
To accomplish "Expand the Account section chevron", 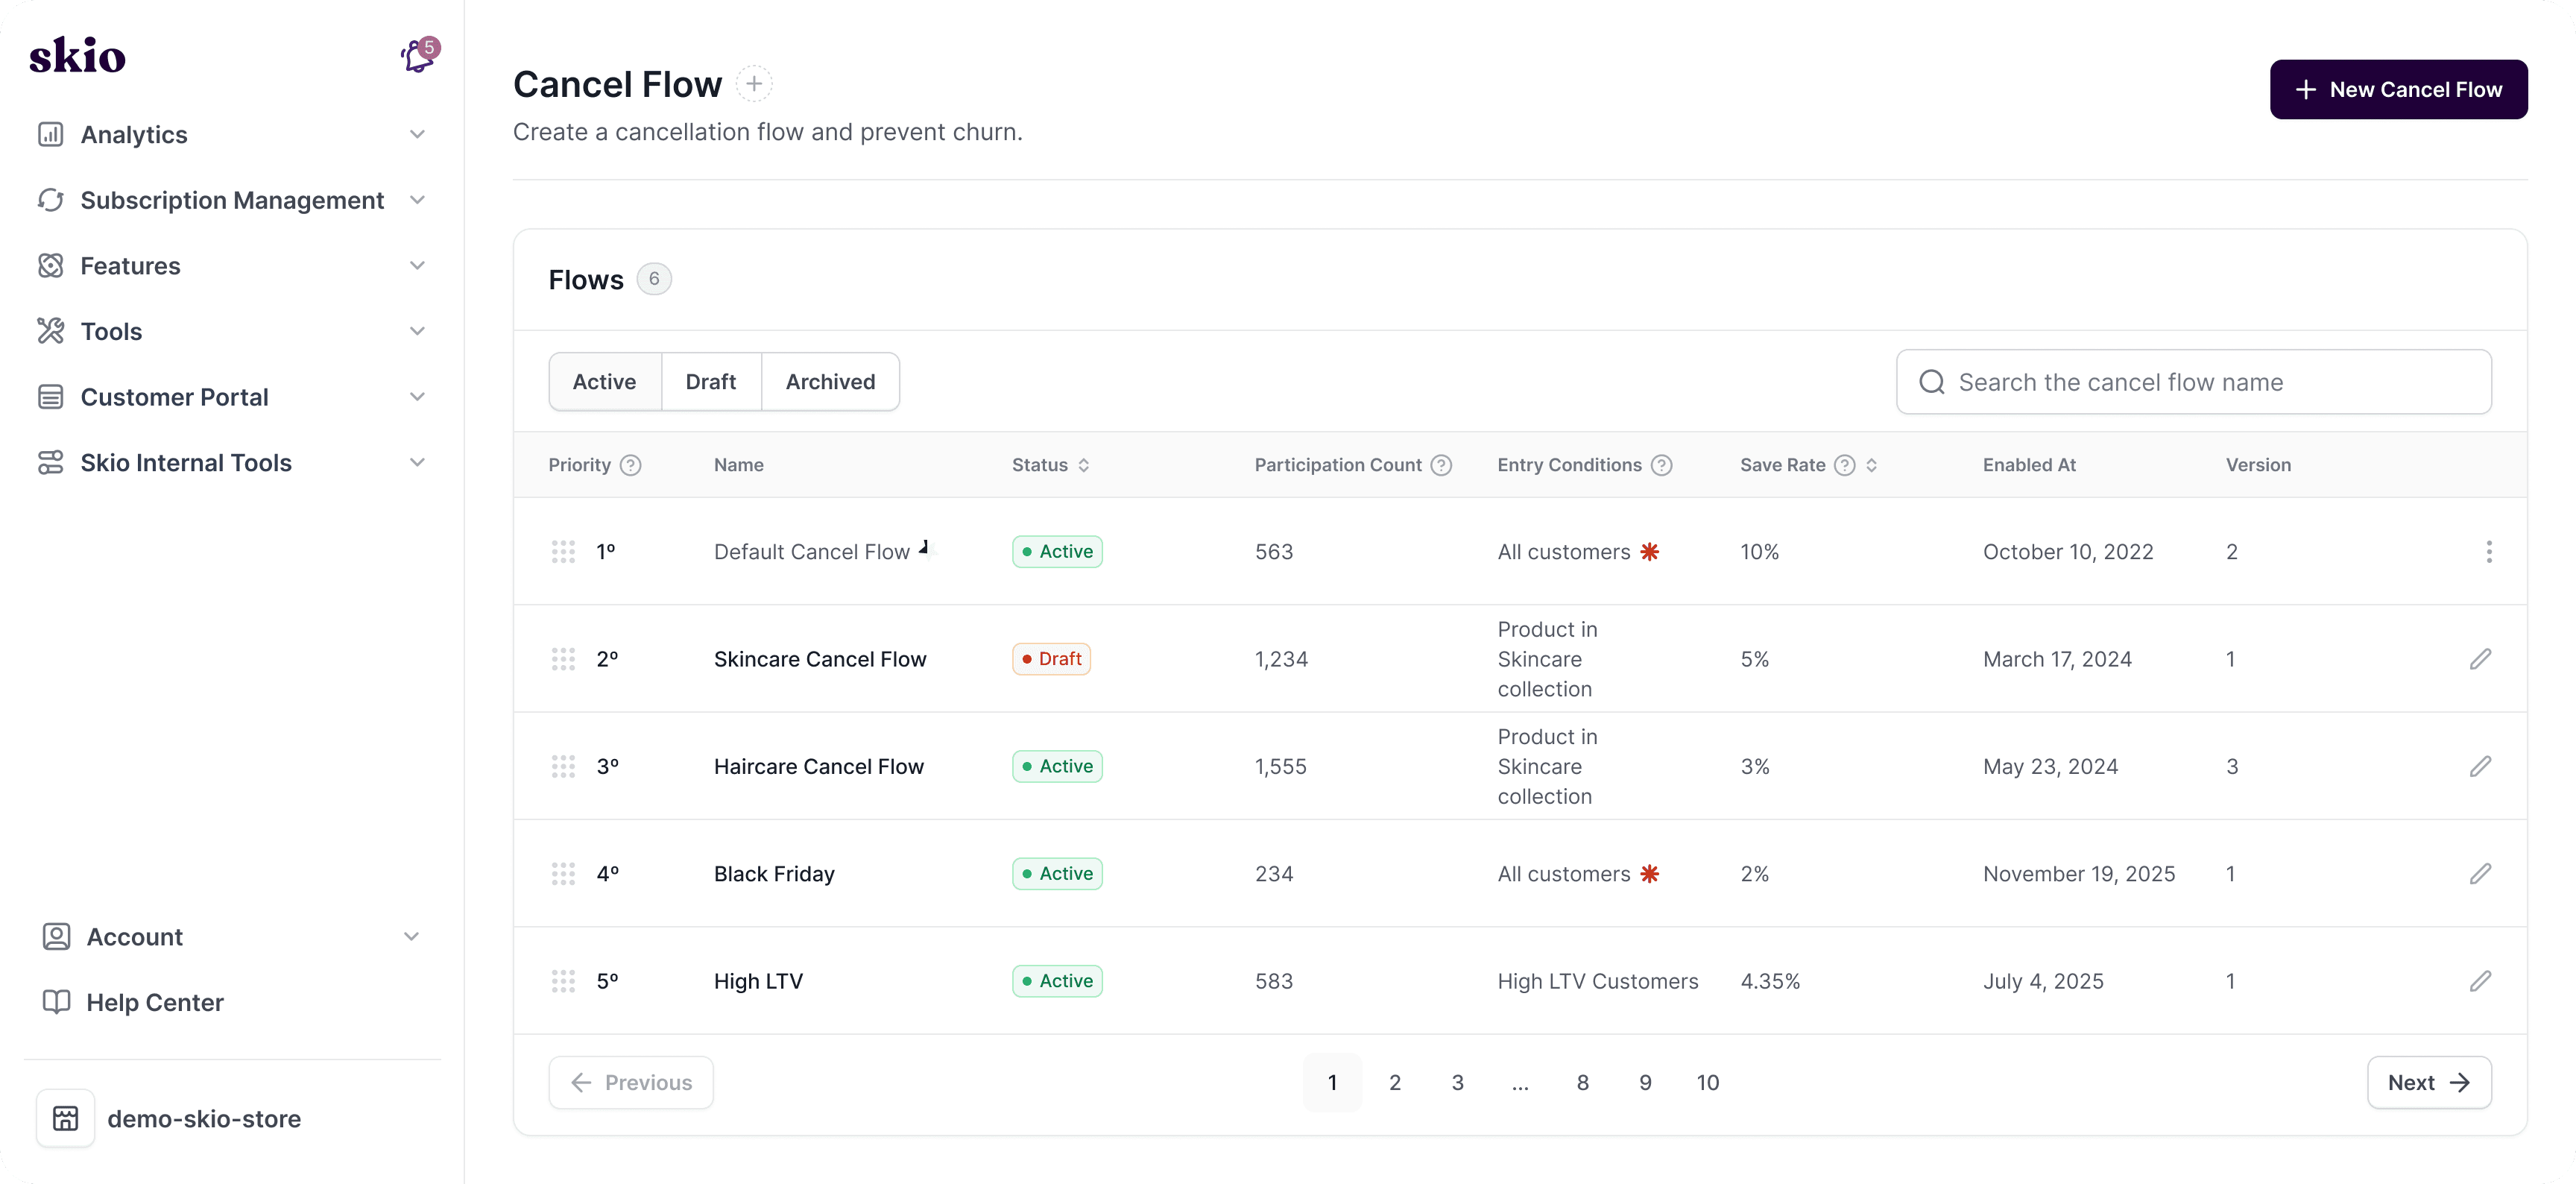I will [x=411, y=937].
